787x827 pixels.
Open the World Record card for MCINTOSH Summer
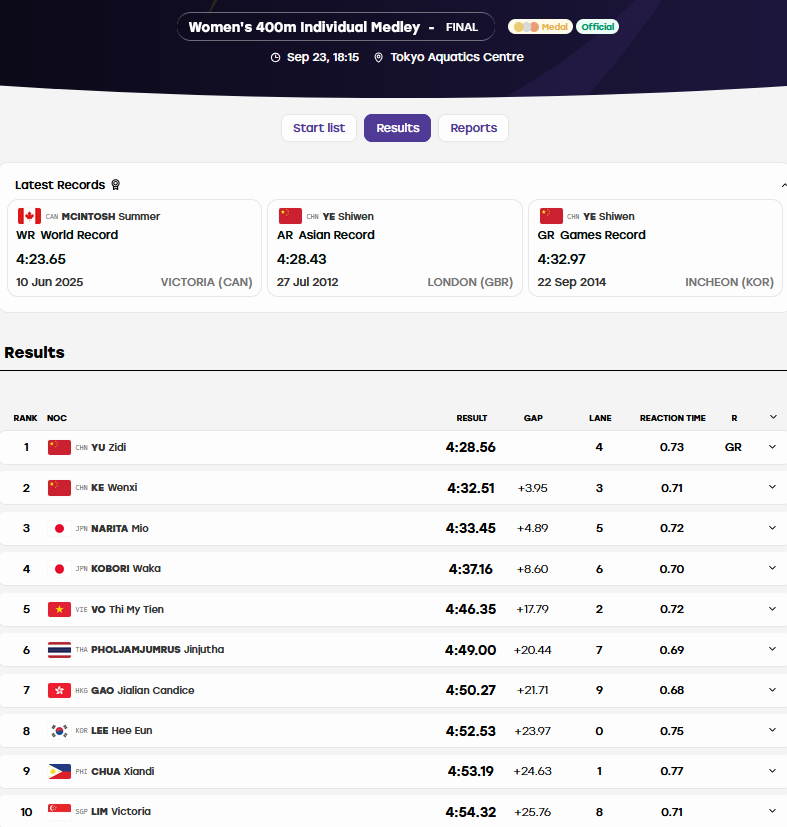click(x=135, y=248)
